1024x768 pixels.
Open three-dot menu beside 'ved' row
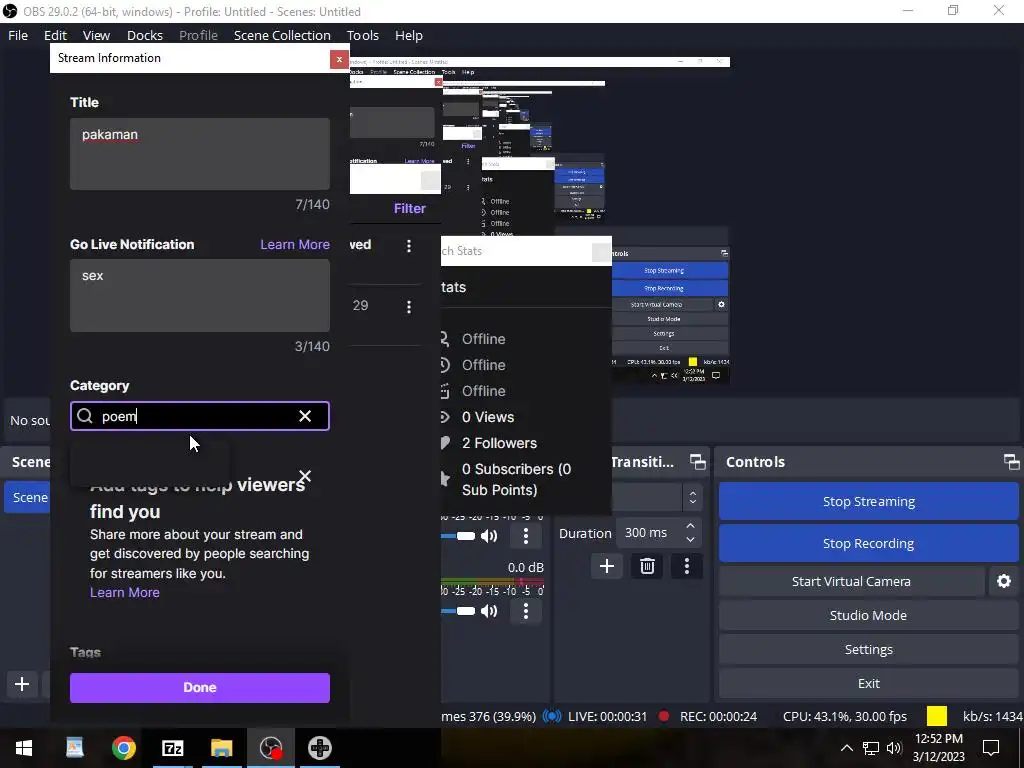point(409,246)
